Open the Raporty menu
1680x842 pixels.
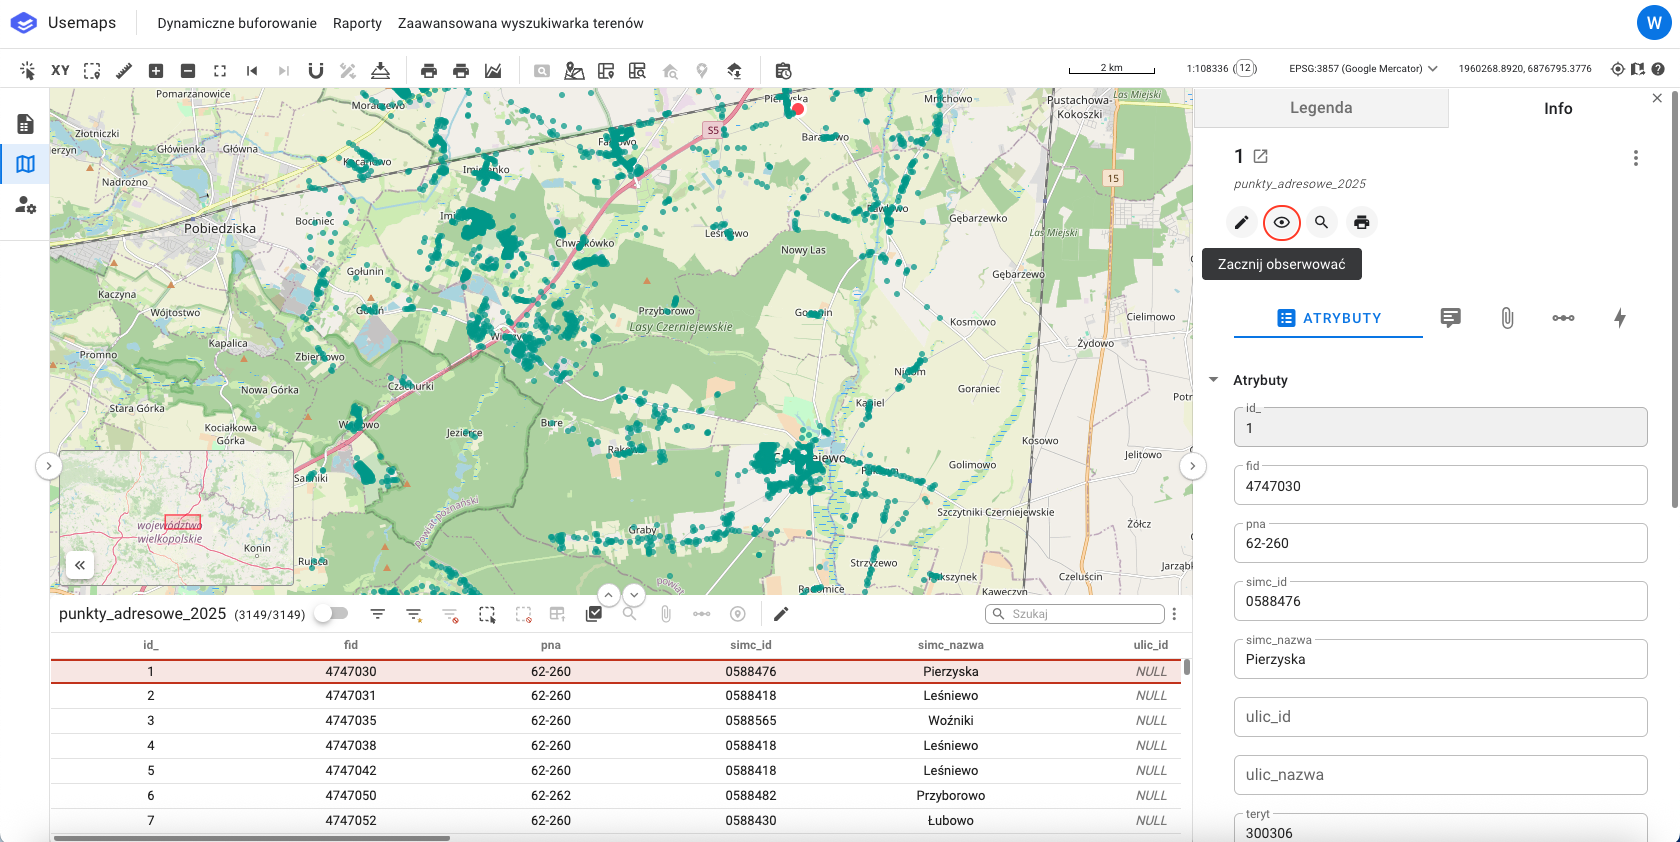point(357,23)
